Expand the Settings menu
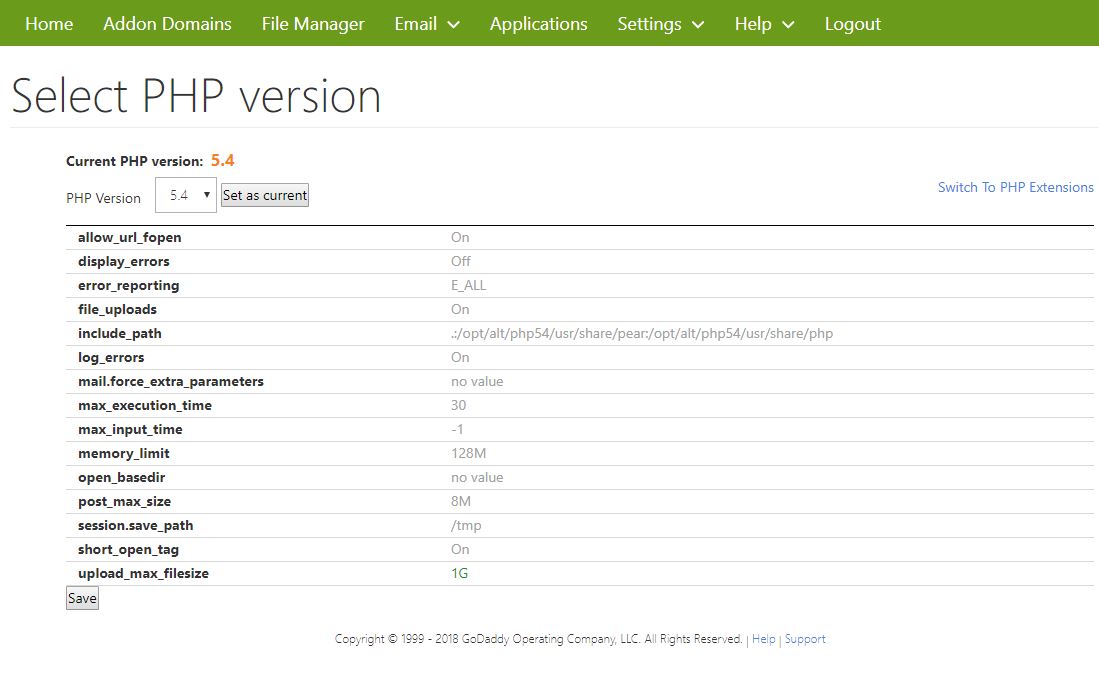 [660, 24]
